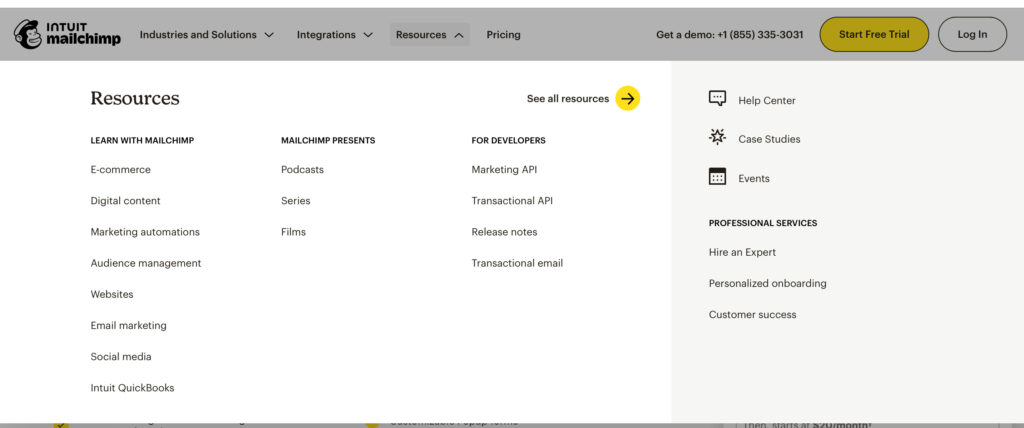
Task: Click the Events calendar icon
Action: pos(717,176)
